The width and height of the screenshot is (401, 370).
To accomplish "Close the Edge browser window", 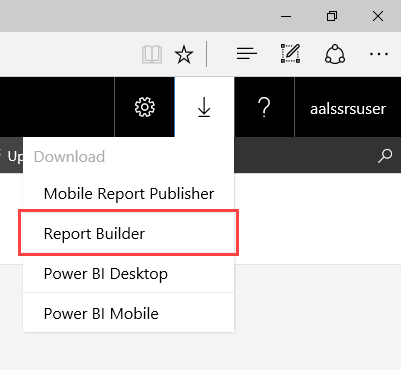I will [x=378, y=16].
